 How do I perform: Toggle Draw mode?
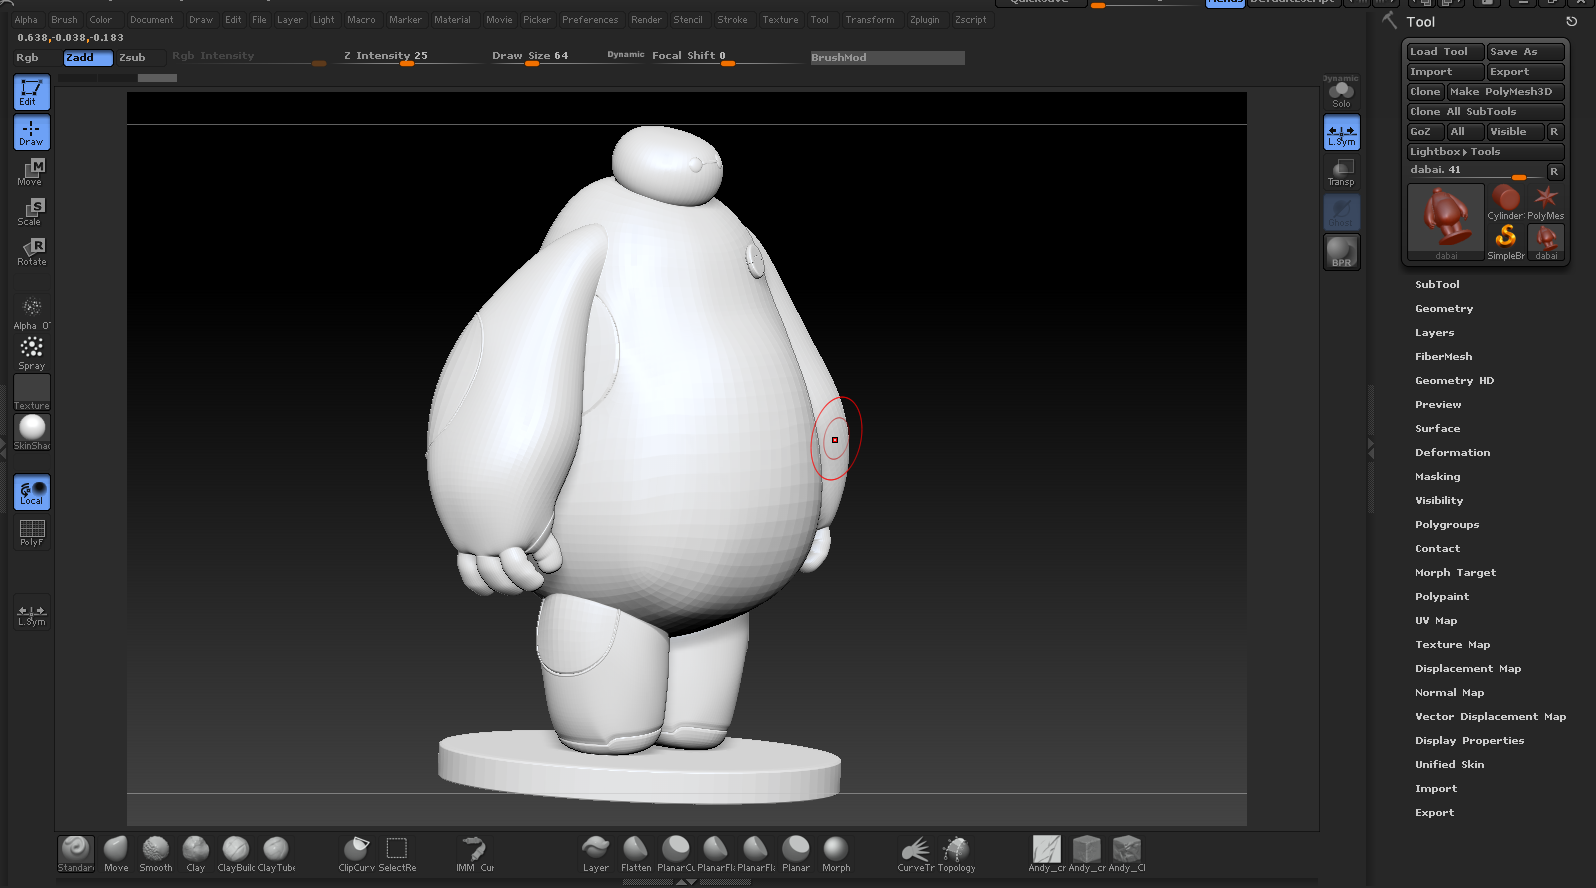click(x=32, y=132)
